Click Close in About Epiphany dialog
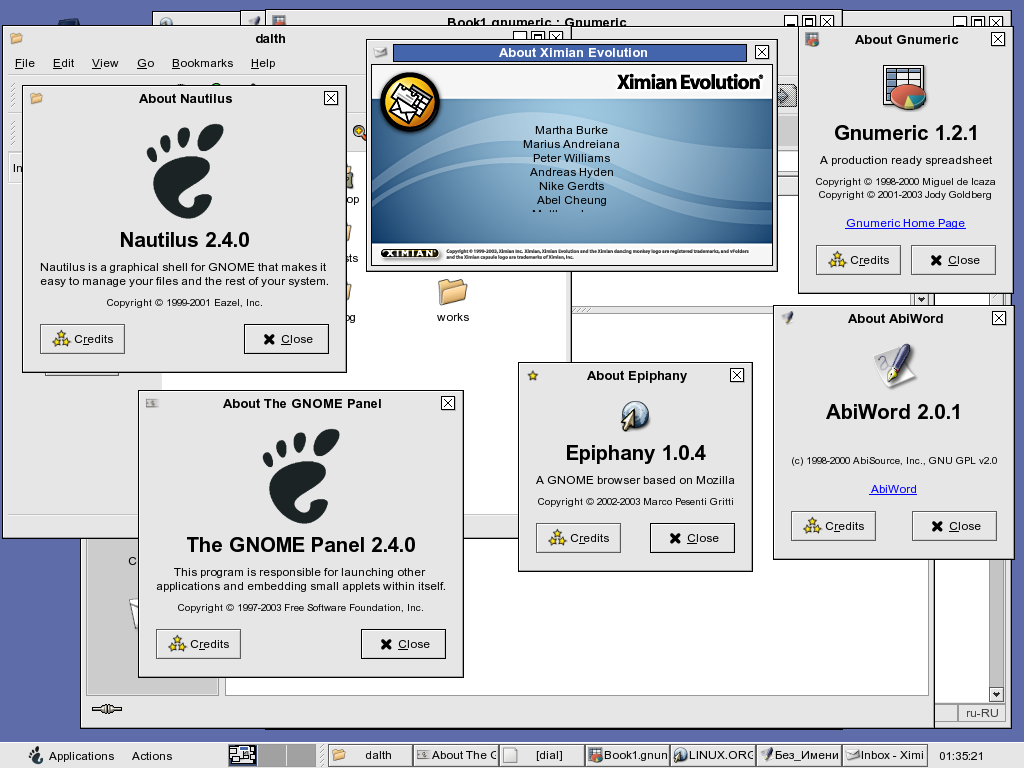Image resolution: width=1024 pixels, height=768 pixels. pyautogui.click(x=692, y=538)
